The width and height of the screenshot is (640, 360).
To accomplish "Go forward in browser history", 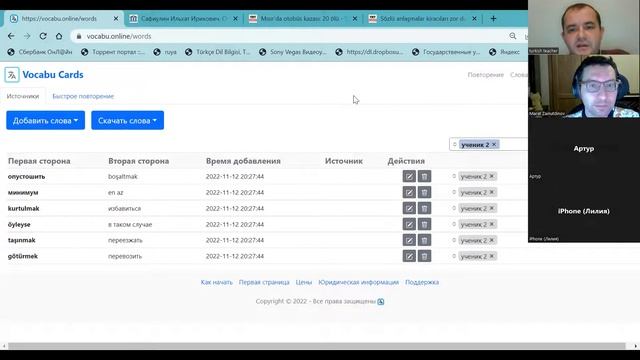I will [27, 36].
